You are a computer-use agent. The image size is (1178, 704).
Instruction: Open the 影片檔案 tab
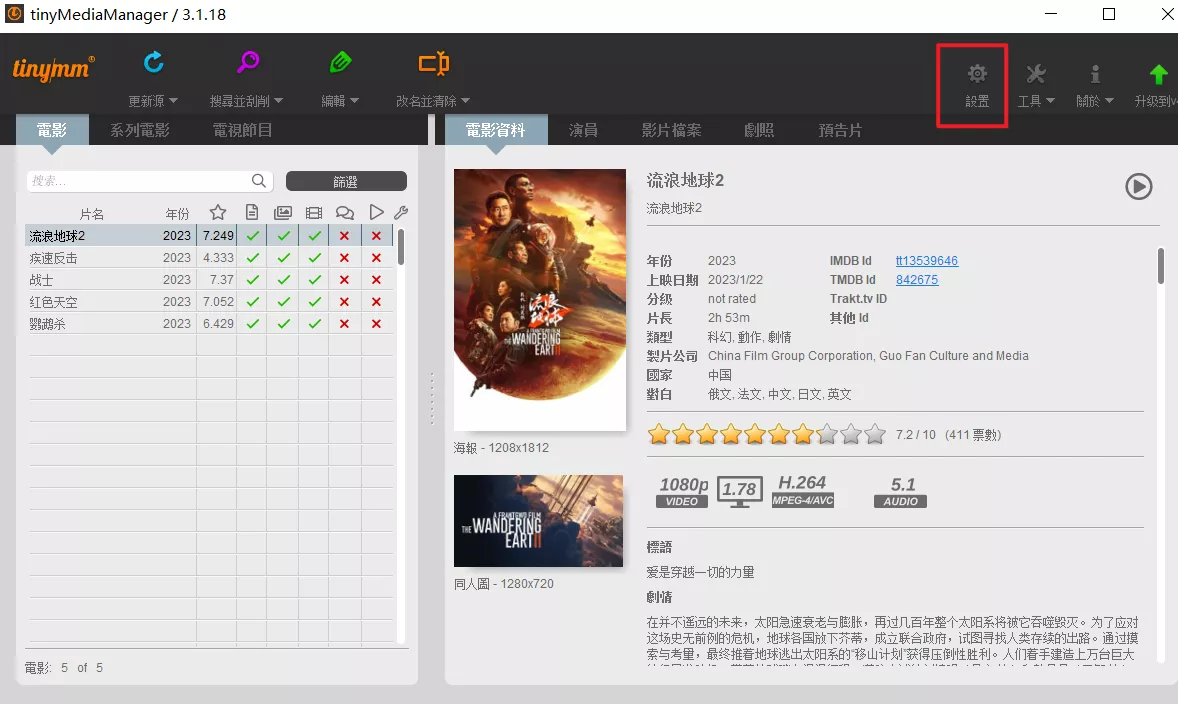(671, 130)
